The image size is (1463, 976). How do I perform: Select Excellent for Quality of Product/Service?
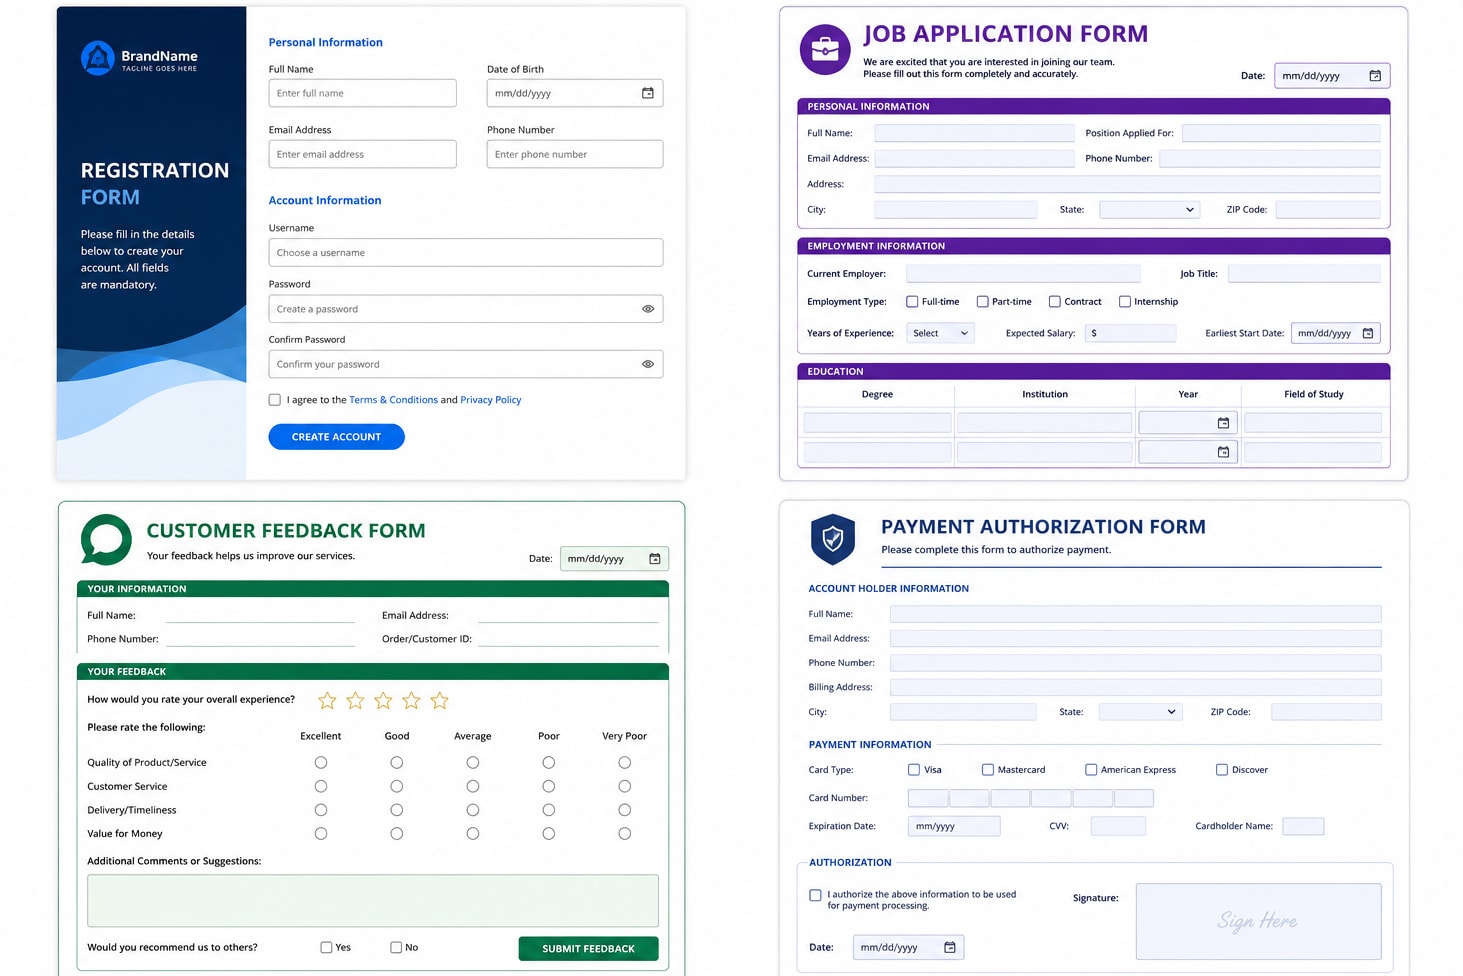(x=321, y=763)
